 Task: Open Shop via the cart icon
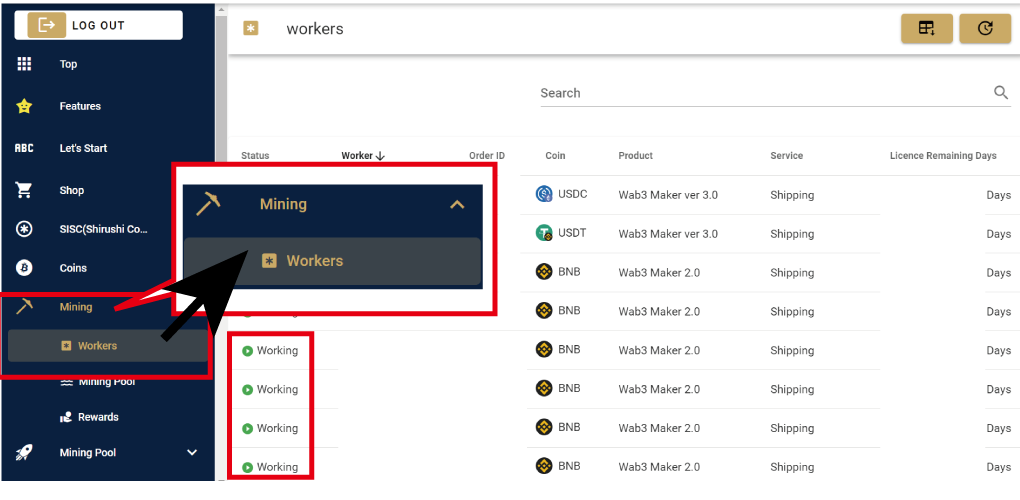click(x=24, y=191)
